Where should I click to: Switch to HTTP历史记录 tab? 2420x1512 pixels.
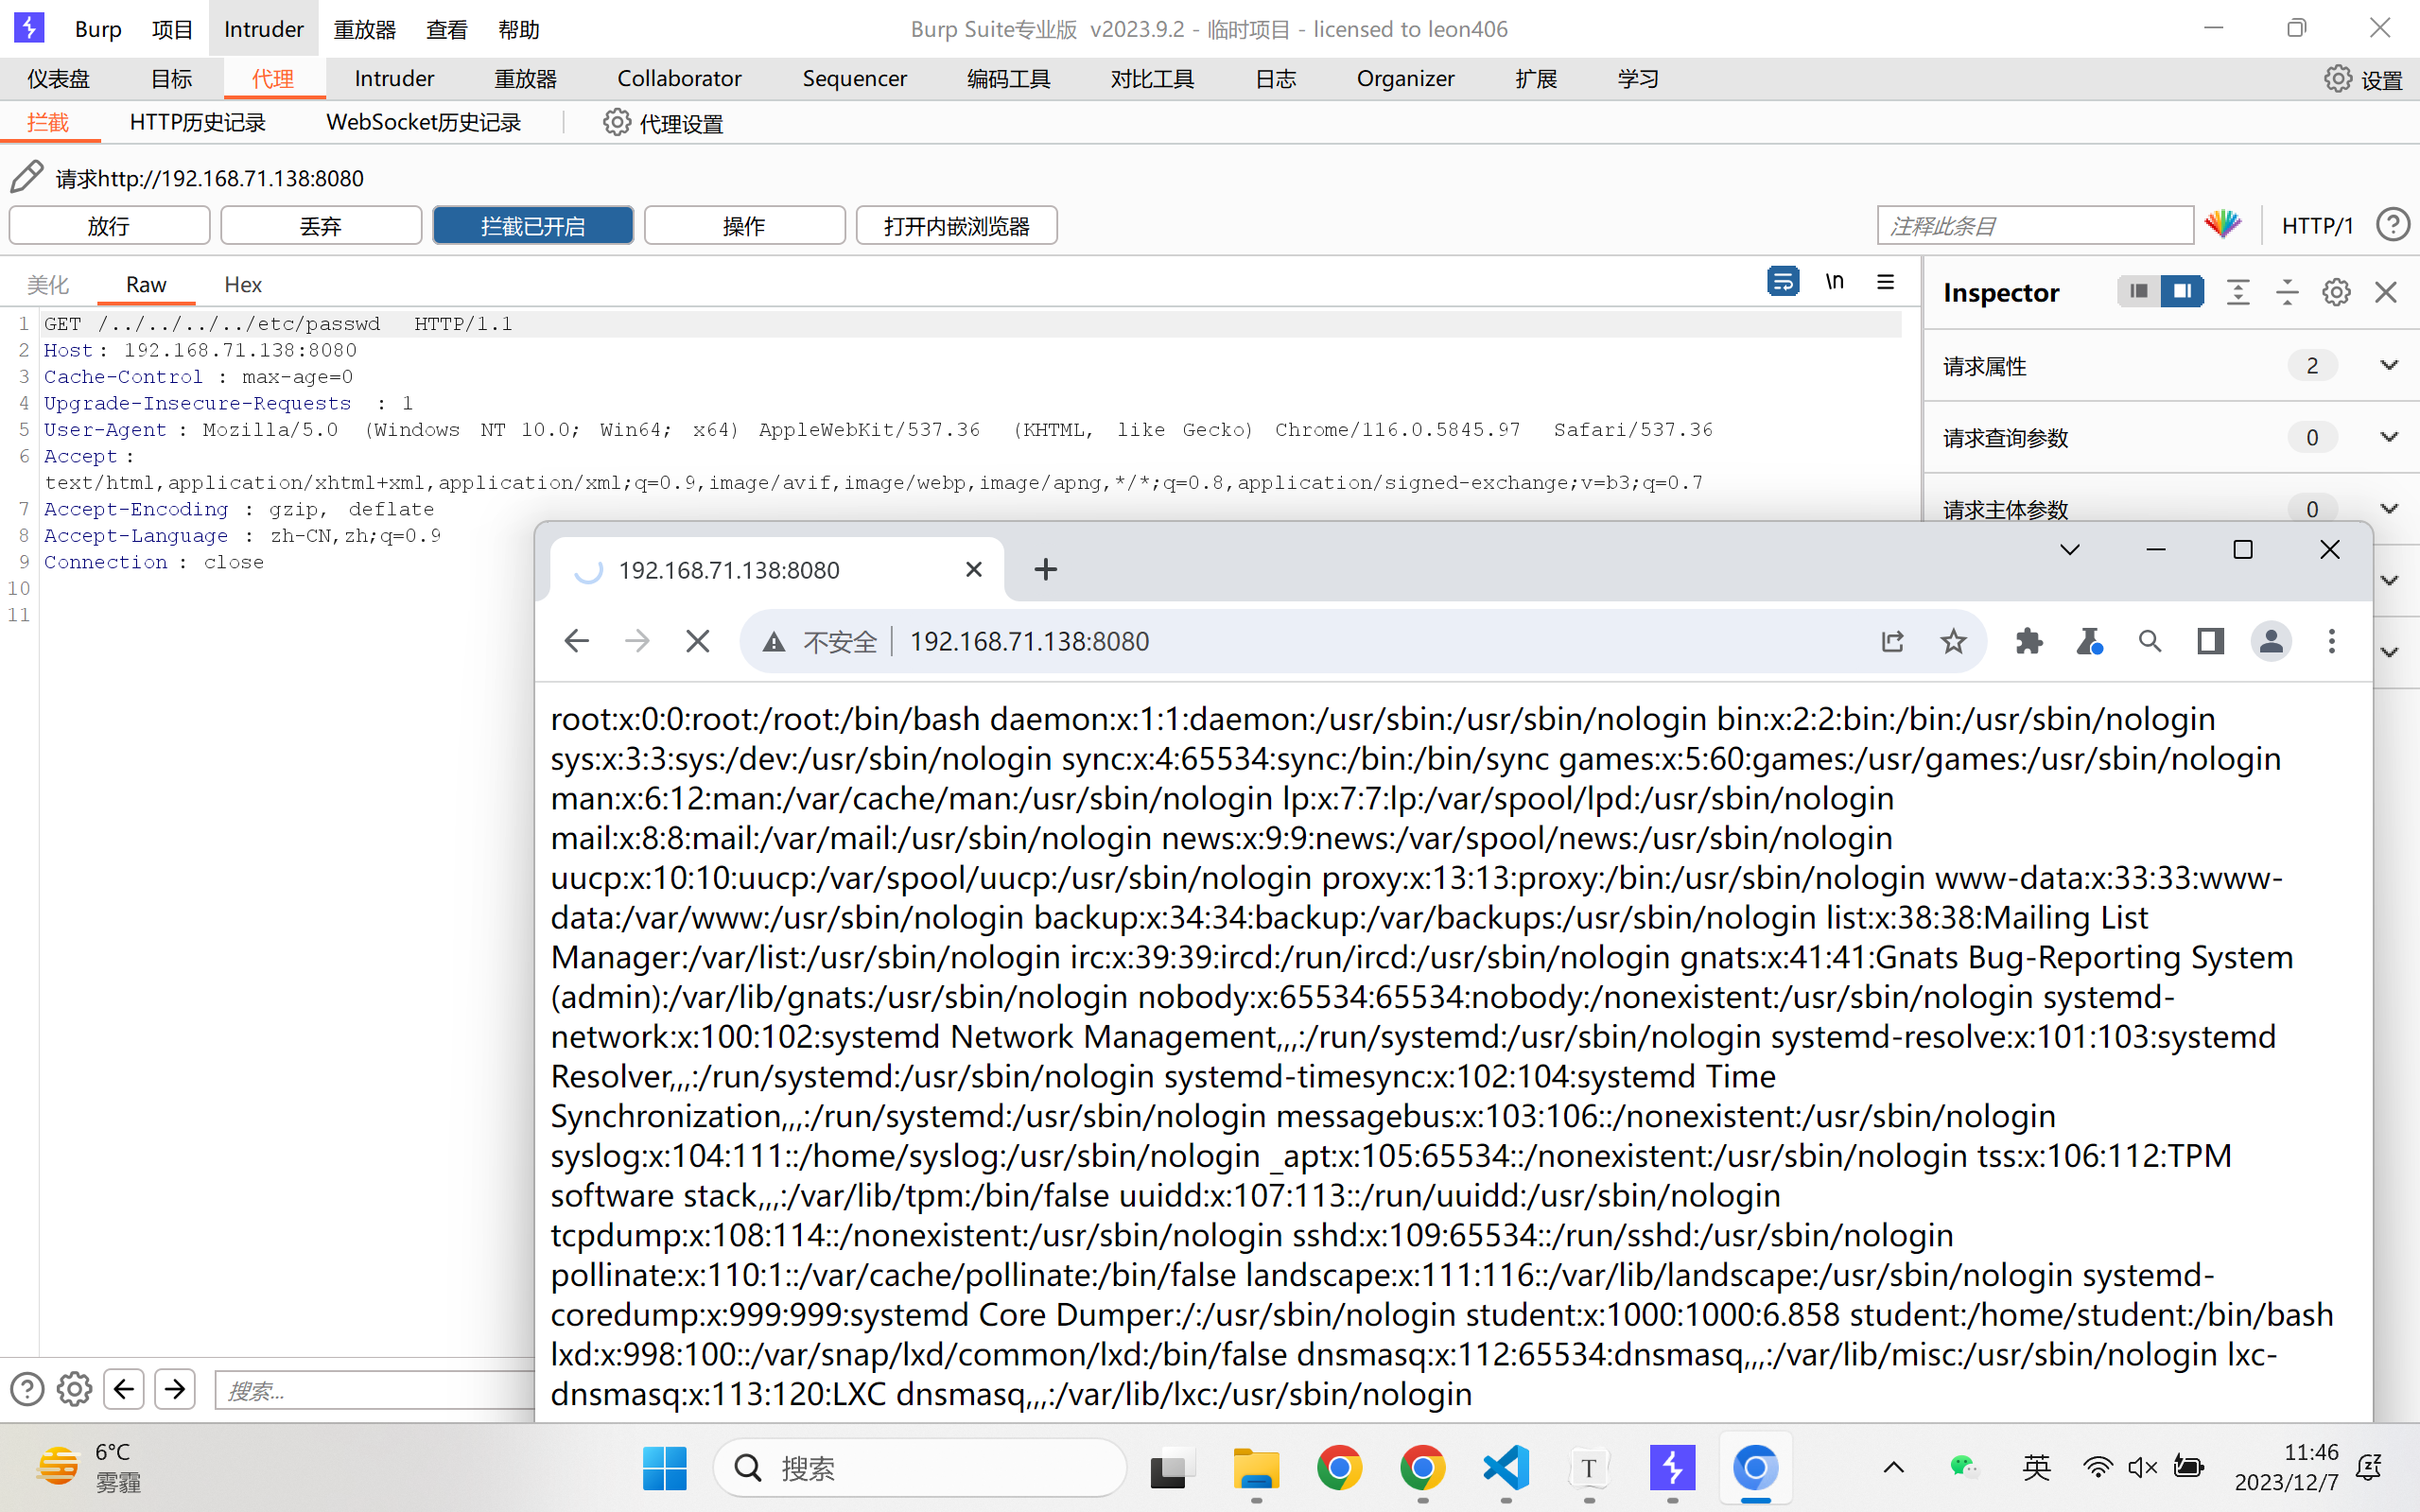[x=197, y=122]
